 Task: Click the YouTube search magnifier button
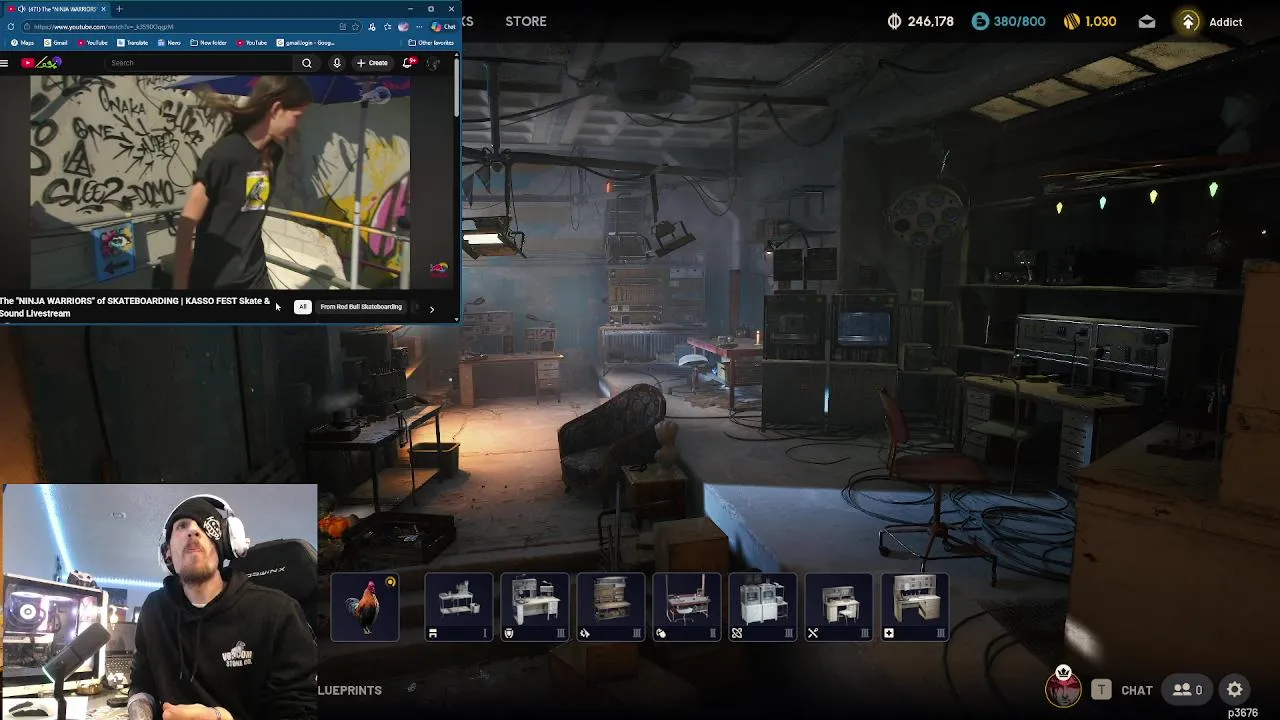pyautogui.click(x=307, y=63)
